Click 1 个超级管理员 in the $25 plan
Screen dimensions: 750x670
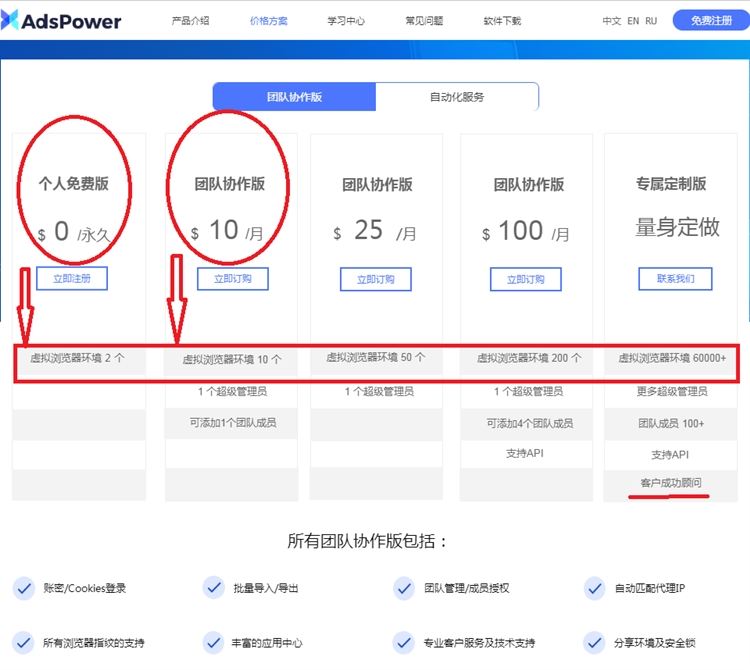point(380,392)
